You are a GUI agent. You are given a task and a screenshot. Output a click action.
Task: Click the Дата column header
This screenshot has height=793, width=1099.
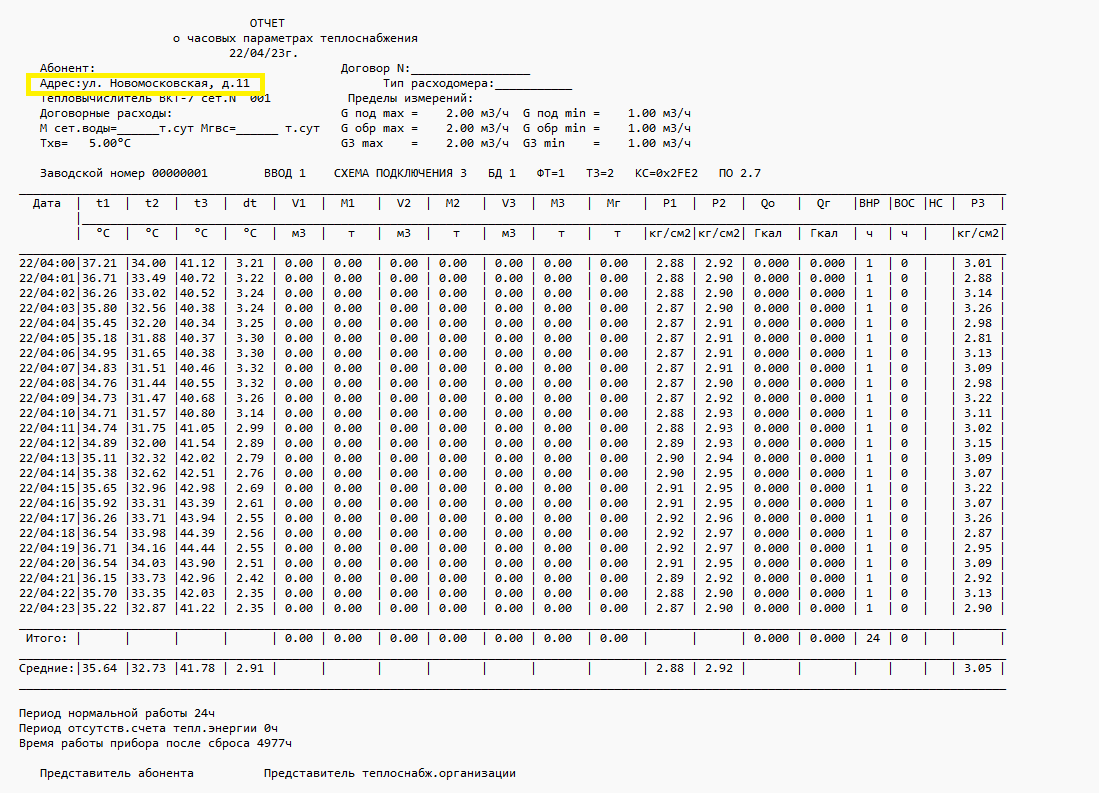(x=46, y=203)
